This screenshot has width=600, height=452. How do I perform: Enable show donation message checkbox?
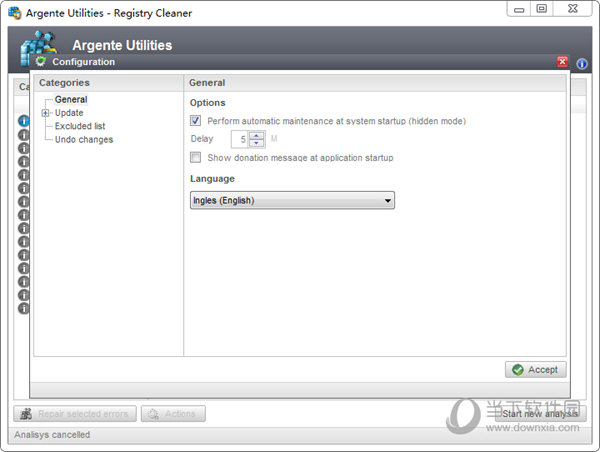pyautogui.click(x=196, y=157)
